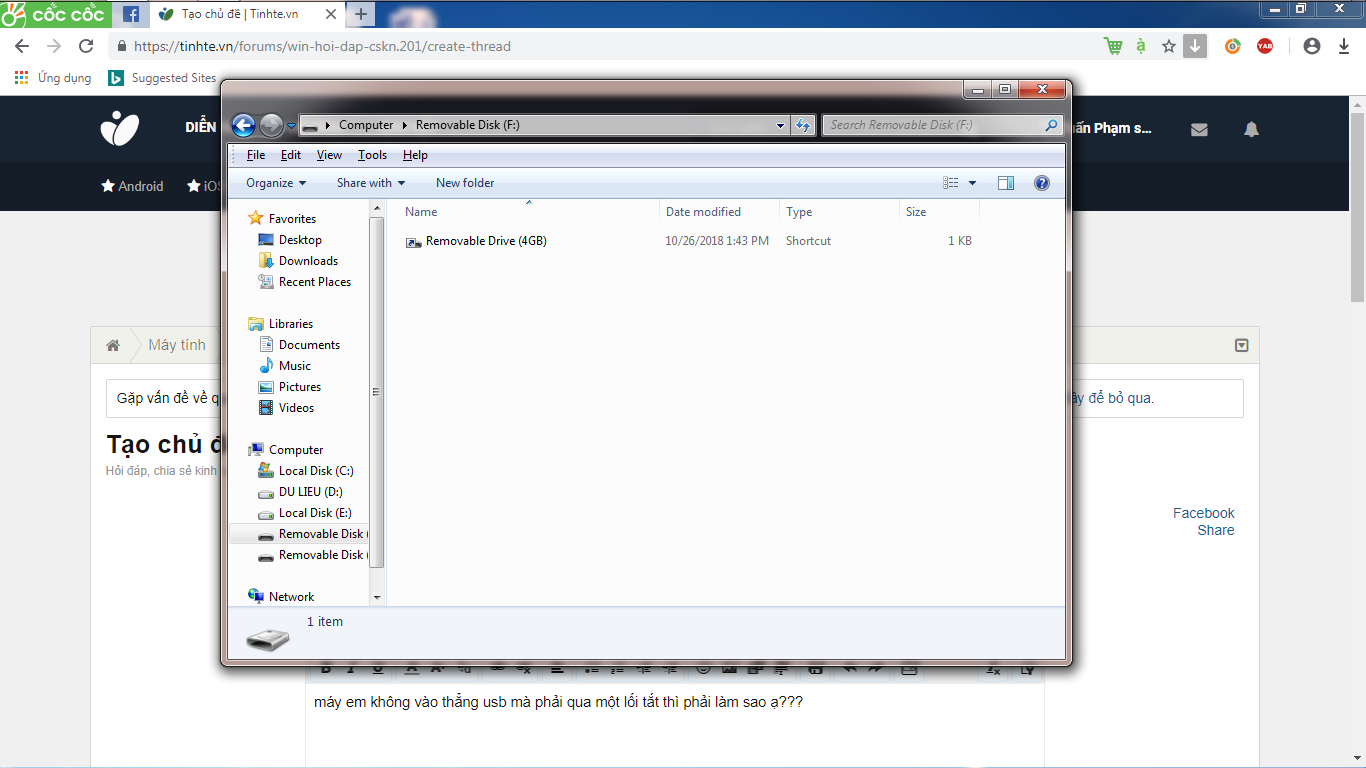Click Máy tính breadcrumb link
The height and width of the screenshot is (768, 1366).
point(177,345)
